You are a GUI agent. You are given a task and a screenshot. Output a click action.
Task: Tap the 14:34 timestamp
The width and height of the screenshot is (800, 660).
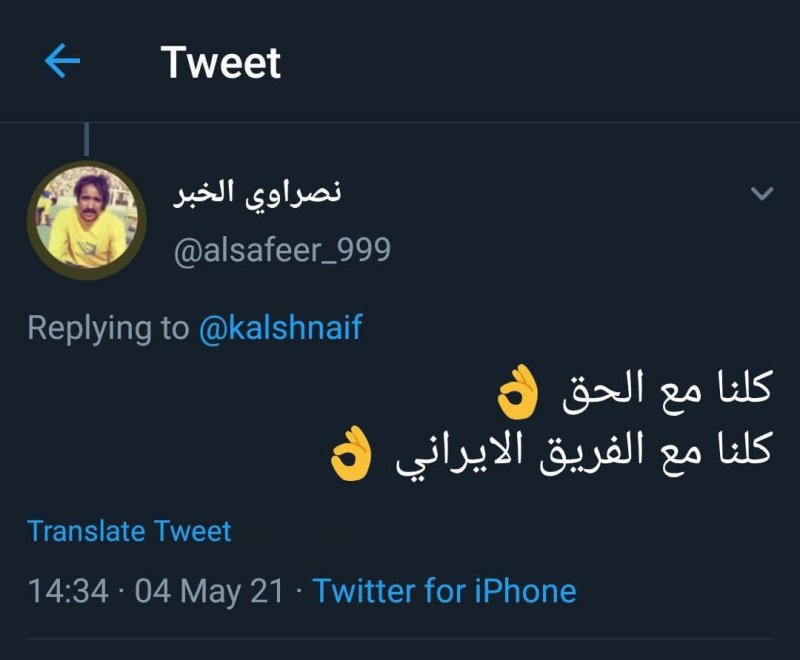tap(68, 590)
